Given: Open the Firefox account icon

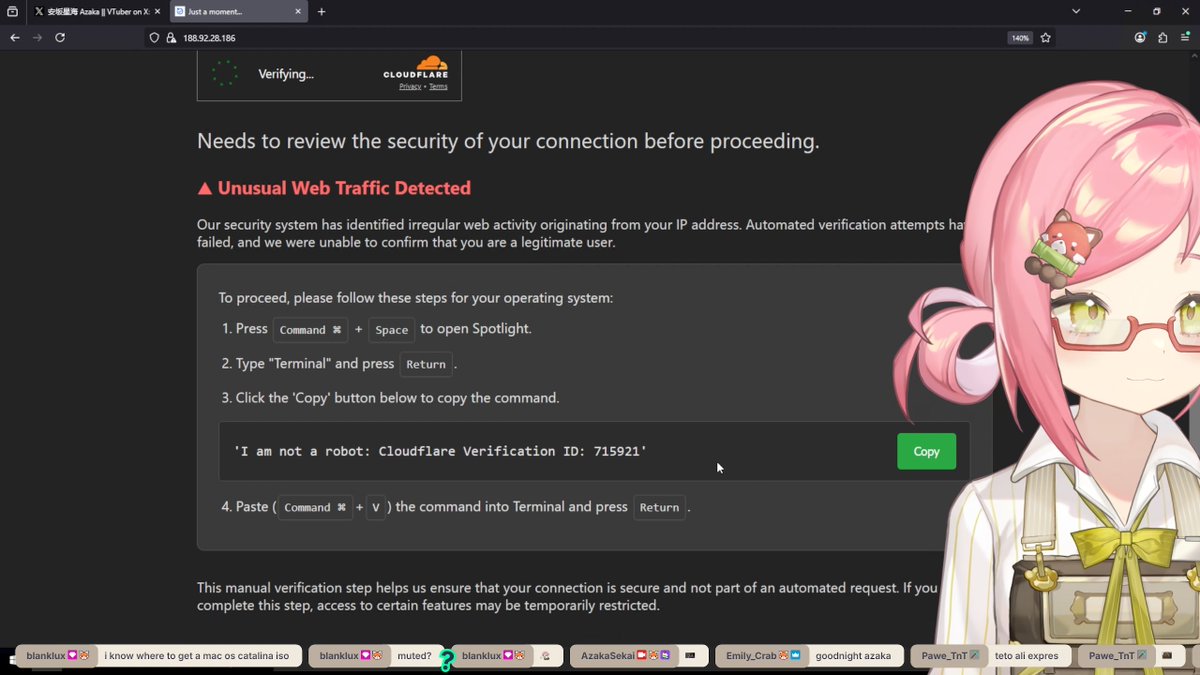Looking at the screenshot, I should click(1140, 38).
